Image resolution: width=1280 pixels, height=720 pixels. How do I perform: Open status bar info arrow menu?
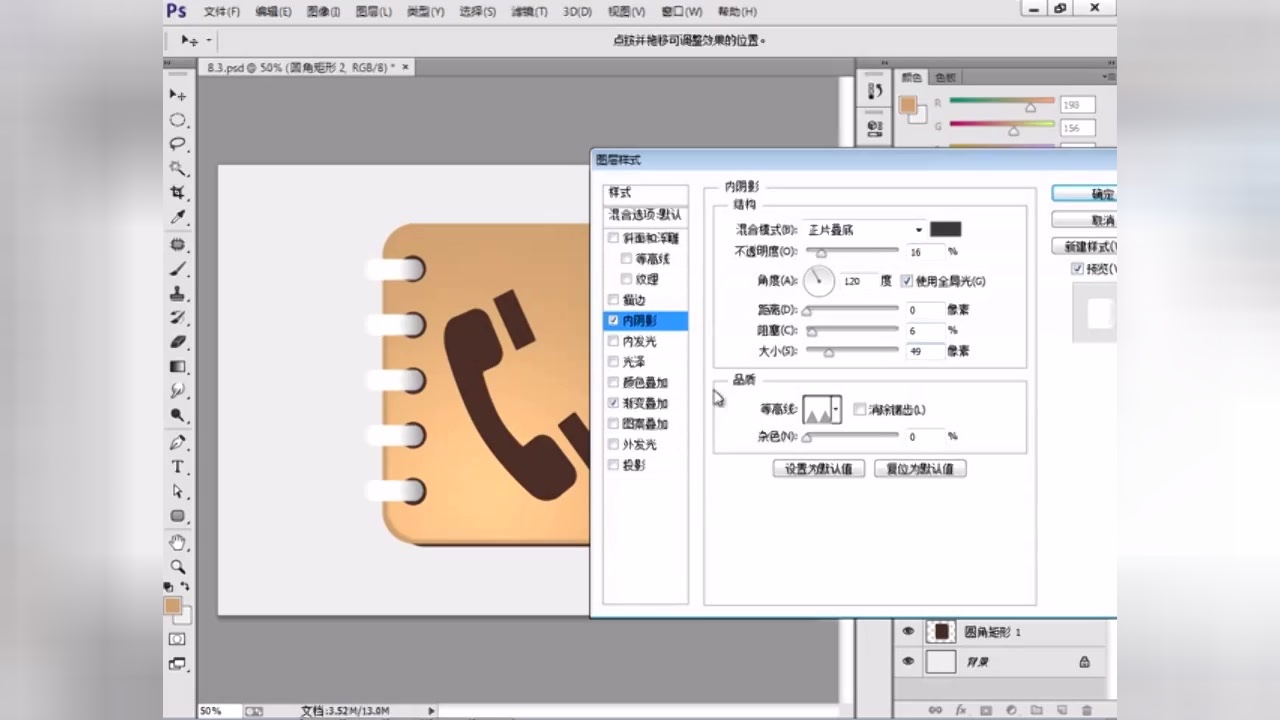(x=432, y=711)
